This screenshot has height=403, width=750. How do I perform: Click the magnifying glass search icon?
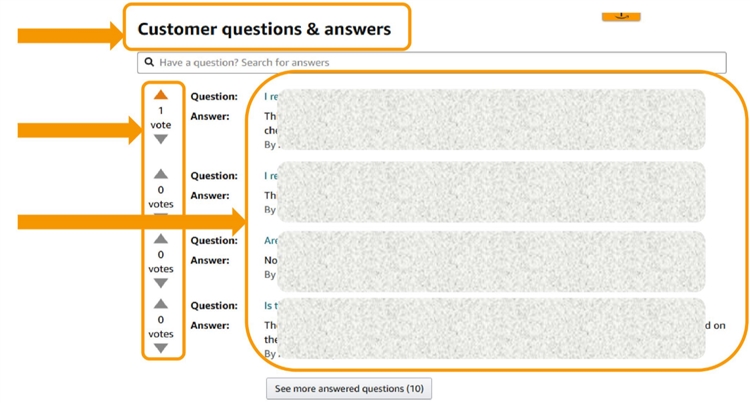pos(150,62)
